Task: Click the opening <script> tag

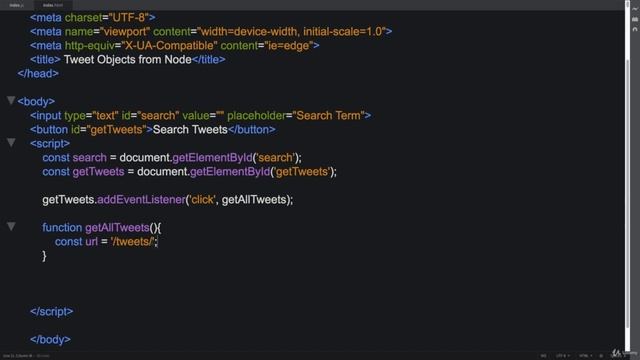Action: click(x=50, y=144)
